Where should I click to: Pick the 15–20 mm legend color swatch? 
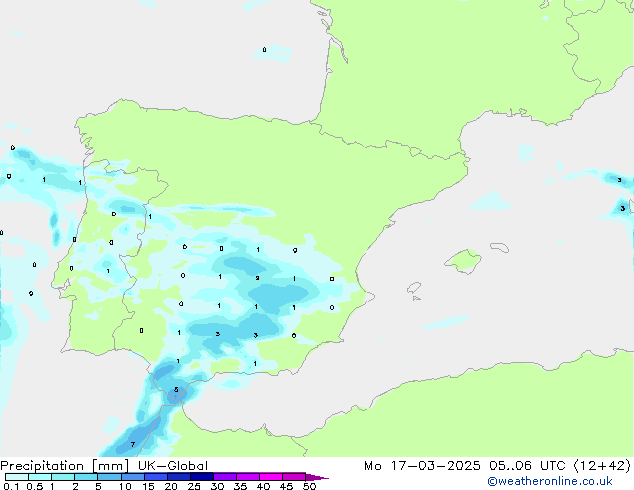tap(156, 477)
